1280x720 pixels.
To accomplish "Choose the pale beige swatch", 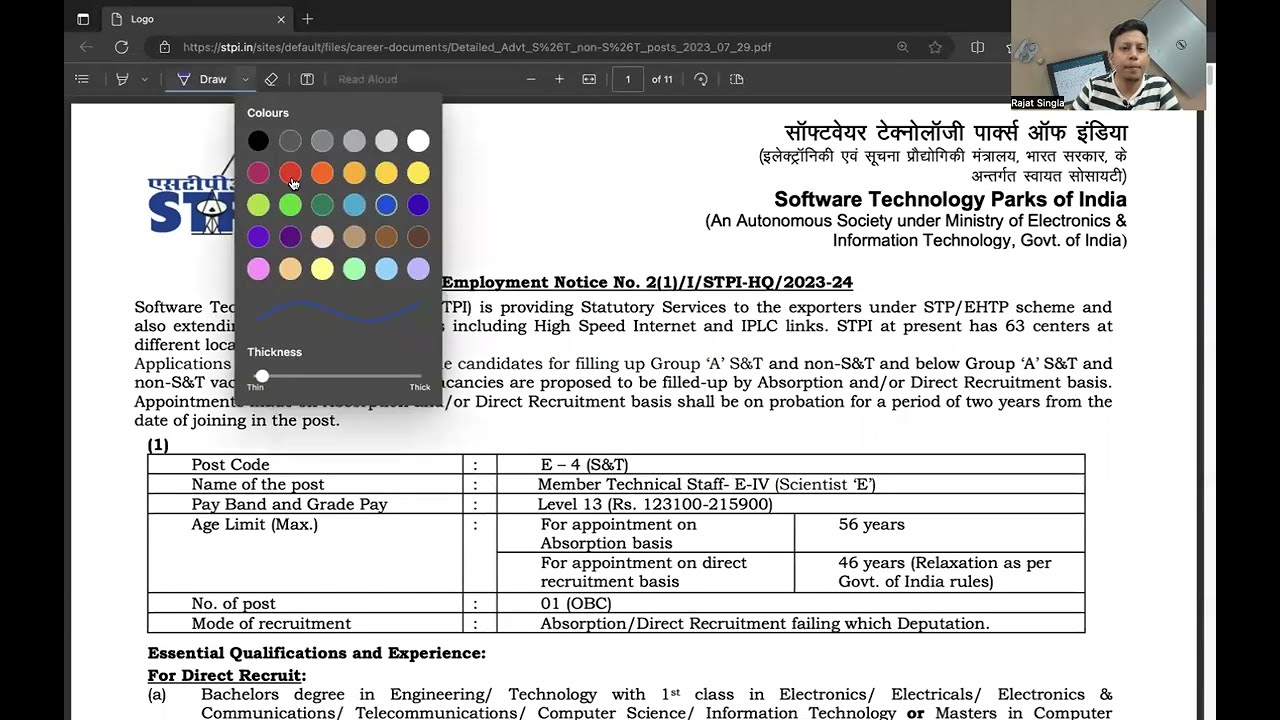I will click(x=322, y=237).
